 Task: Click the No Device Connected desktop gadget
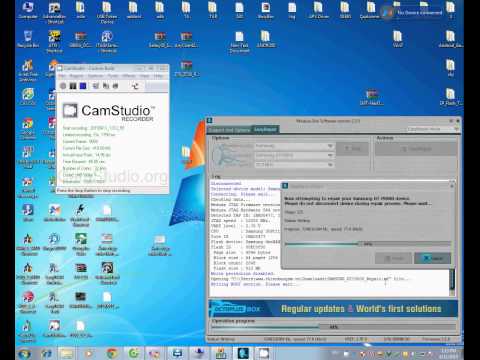[412, 13]
